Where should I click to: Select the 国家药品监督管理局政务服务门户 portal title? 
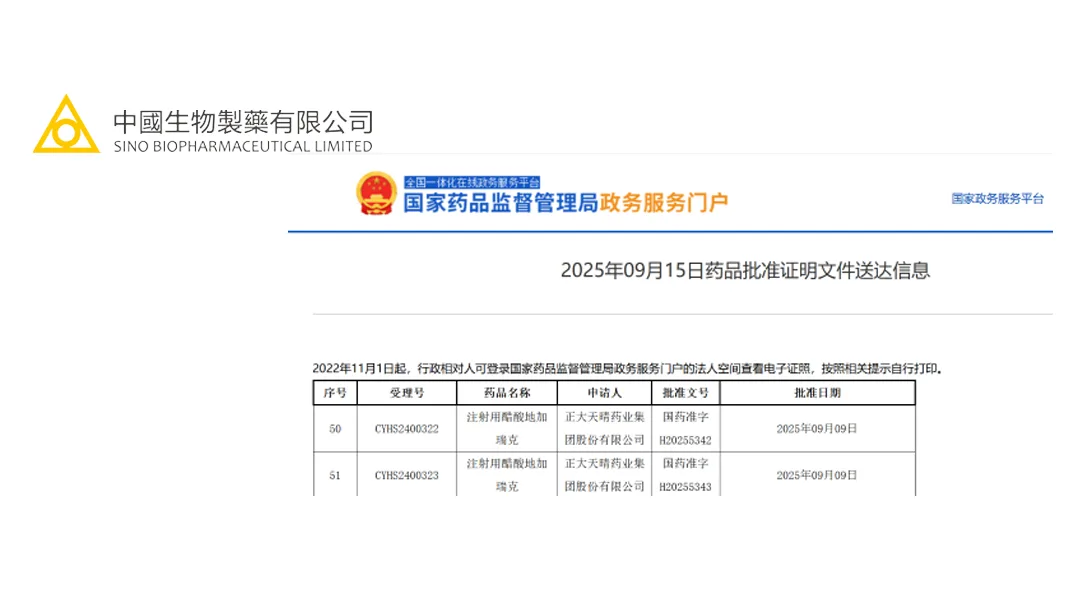click(565, 203)
